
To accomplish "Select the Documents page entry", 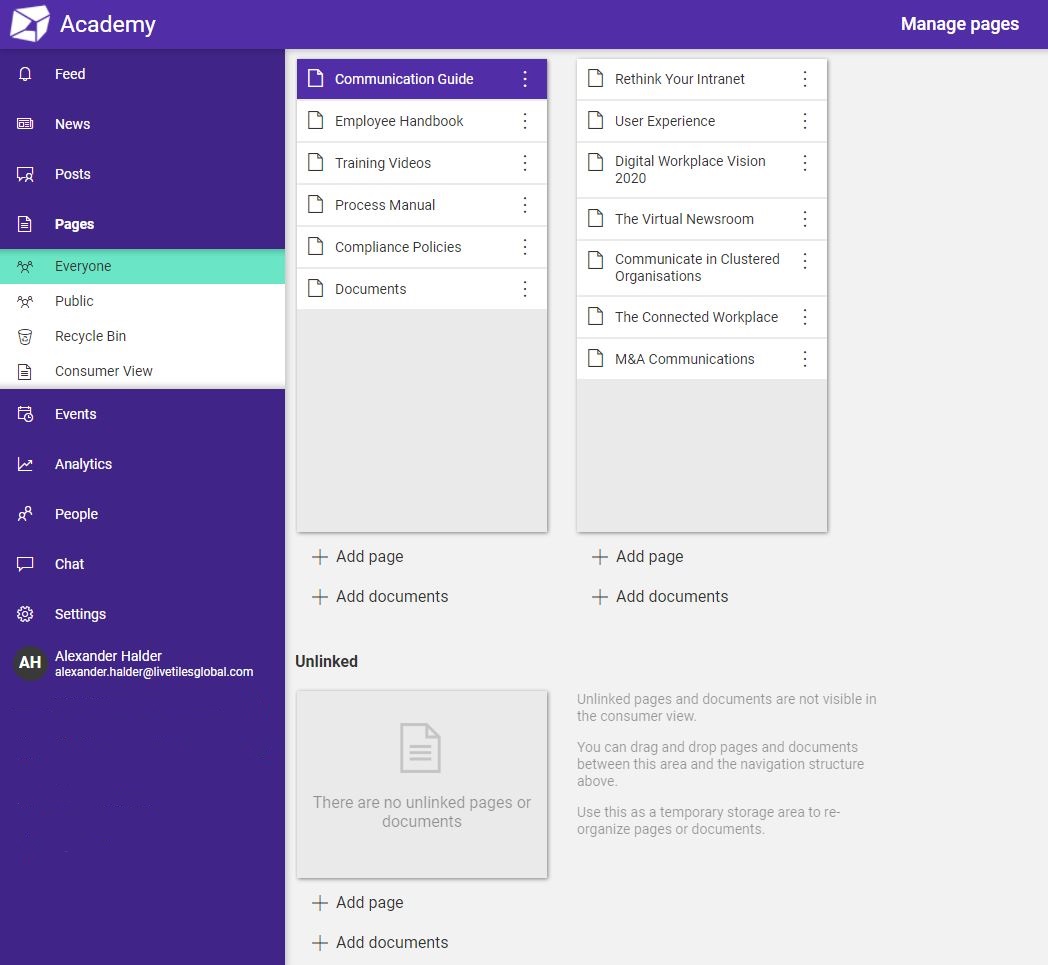I will coord(422,289).
